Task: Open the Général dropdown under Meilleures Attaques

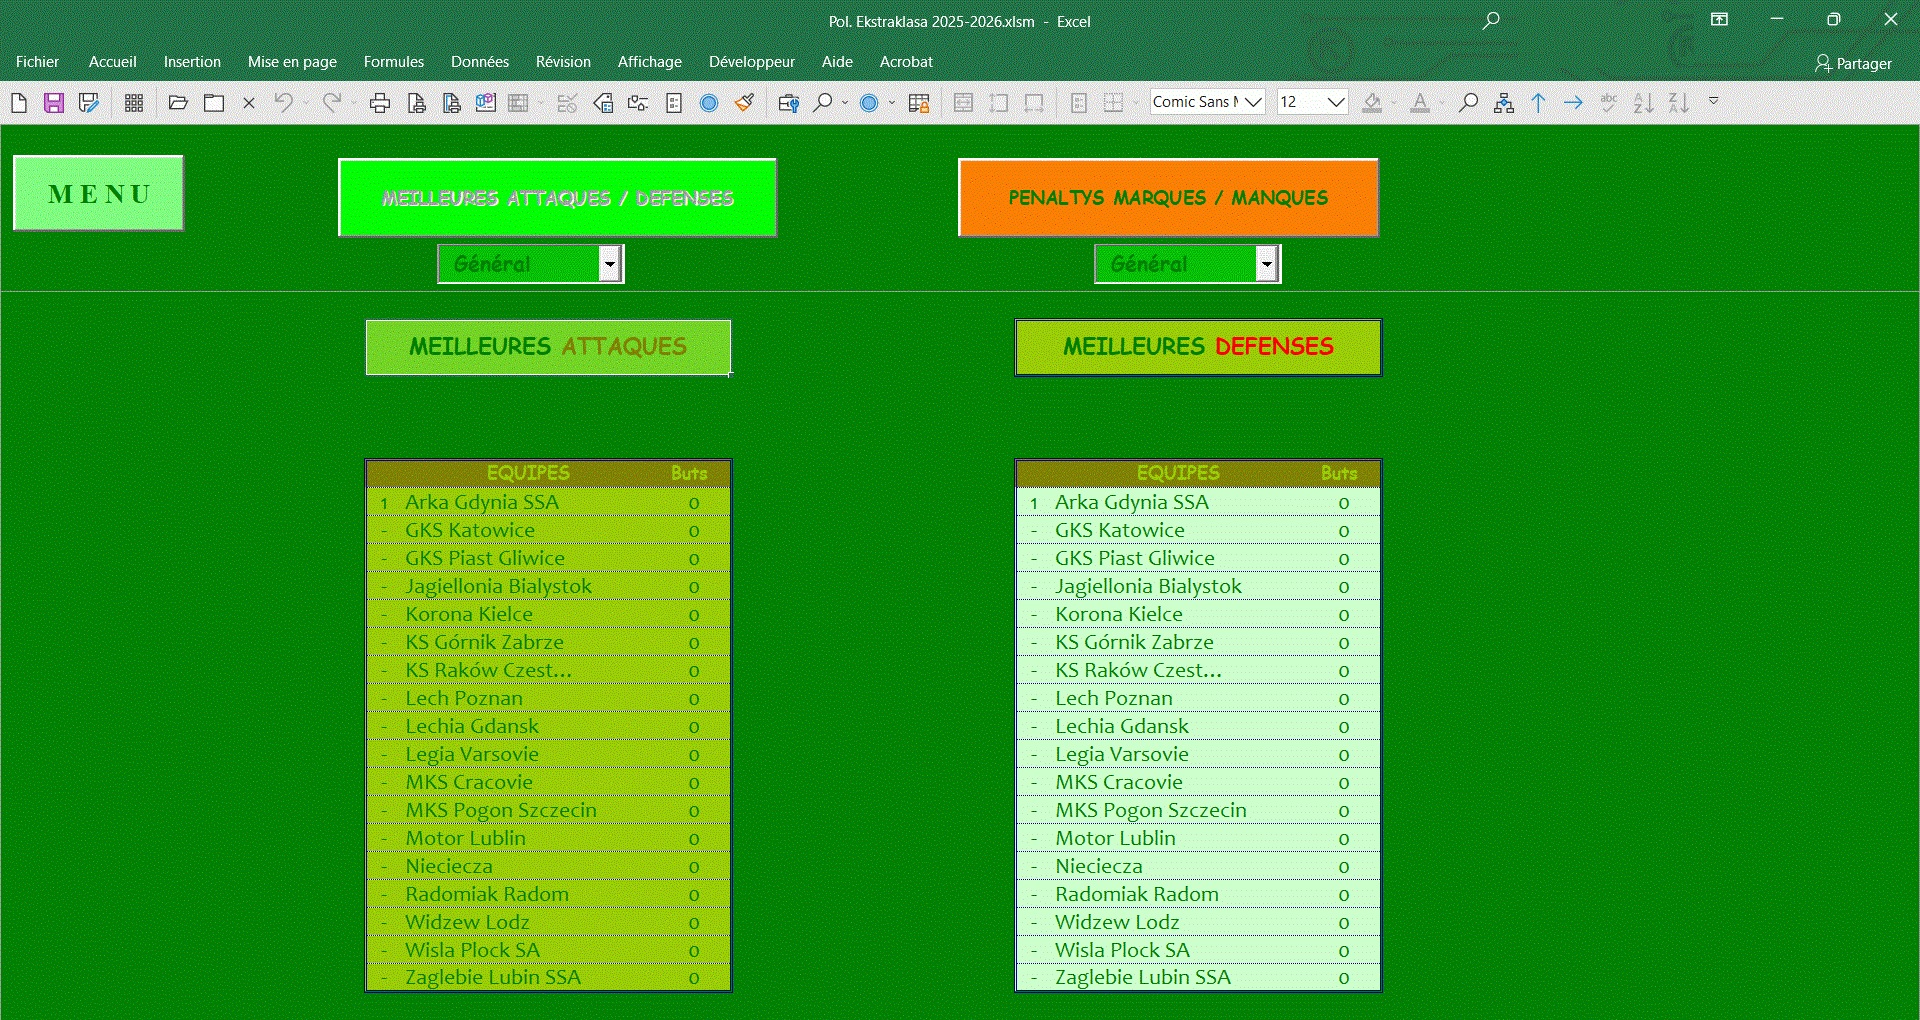Action: (x=609, y=264)
